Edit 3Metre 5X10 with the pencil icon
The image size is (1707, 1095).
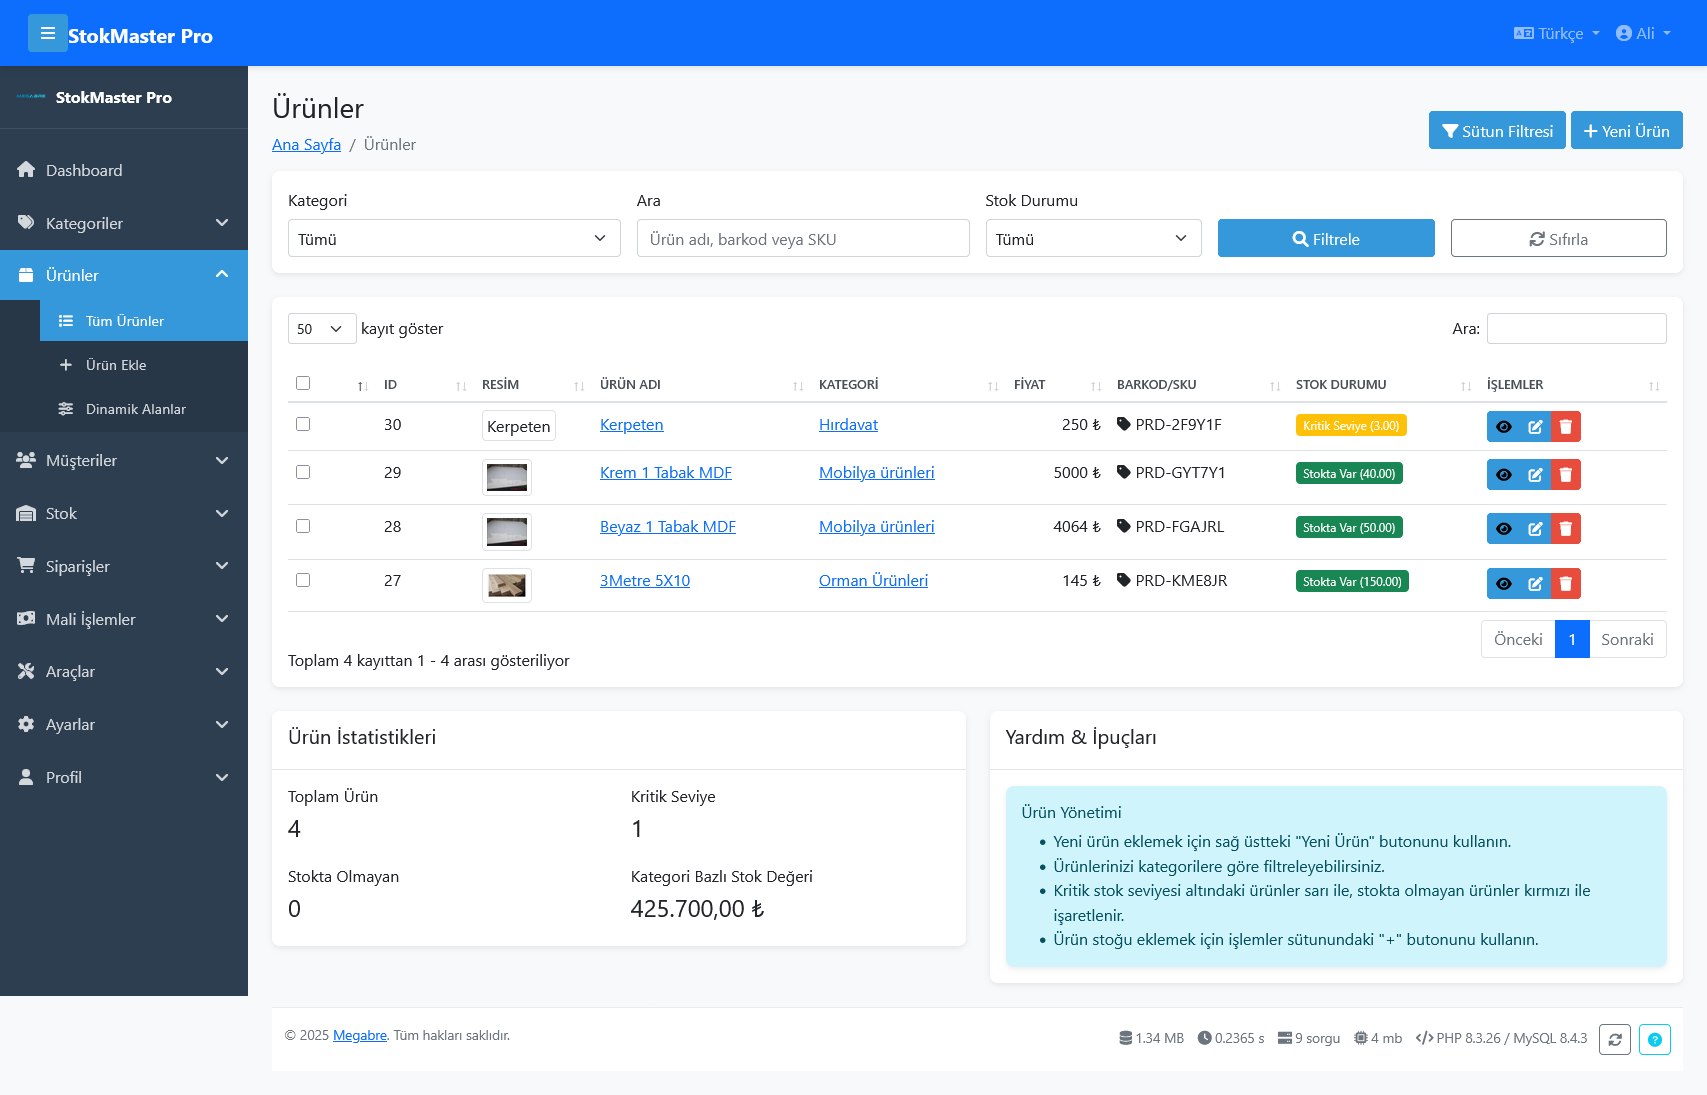click(x=1534, y=583)
